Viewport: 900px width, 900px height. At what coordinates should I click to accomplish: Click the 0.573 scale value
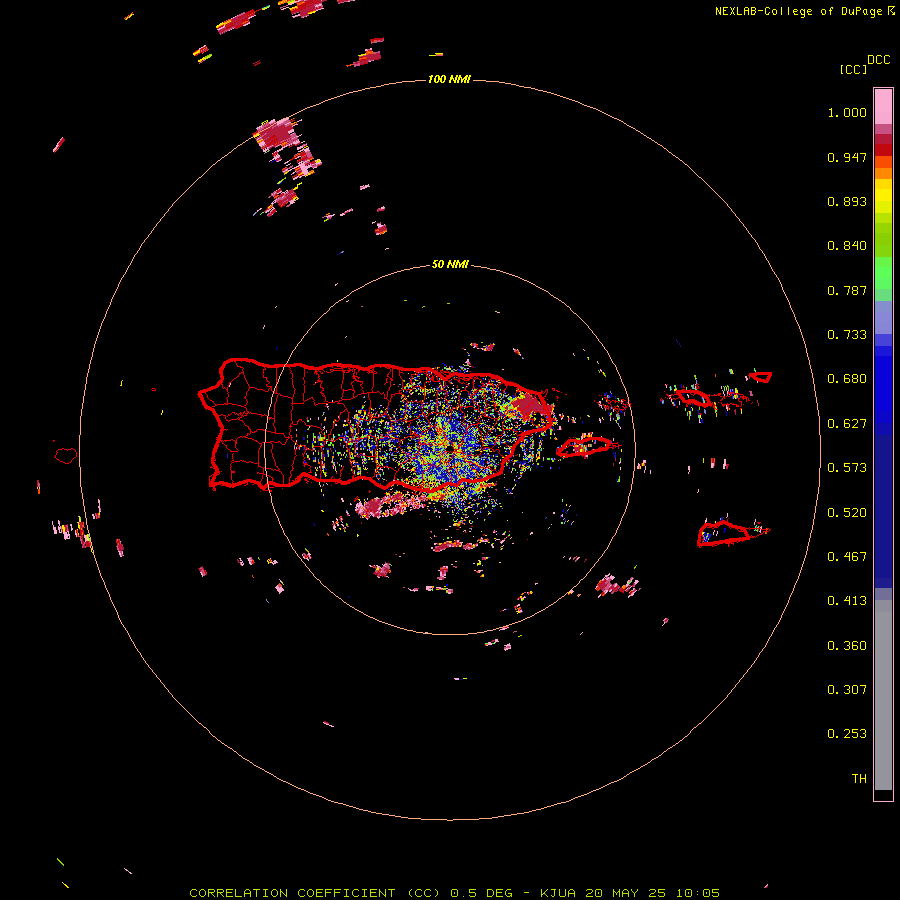(x=847, y=468)
